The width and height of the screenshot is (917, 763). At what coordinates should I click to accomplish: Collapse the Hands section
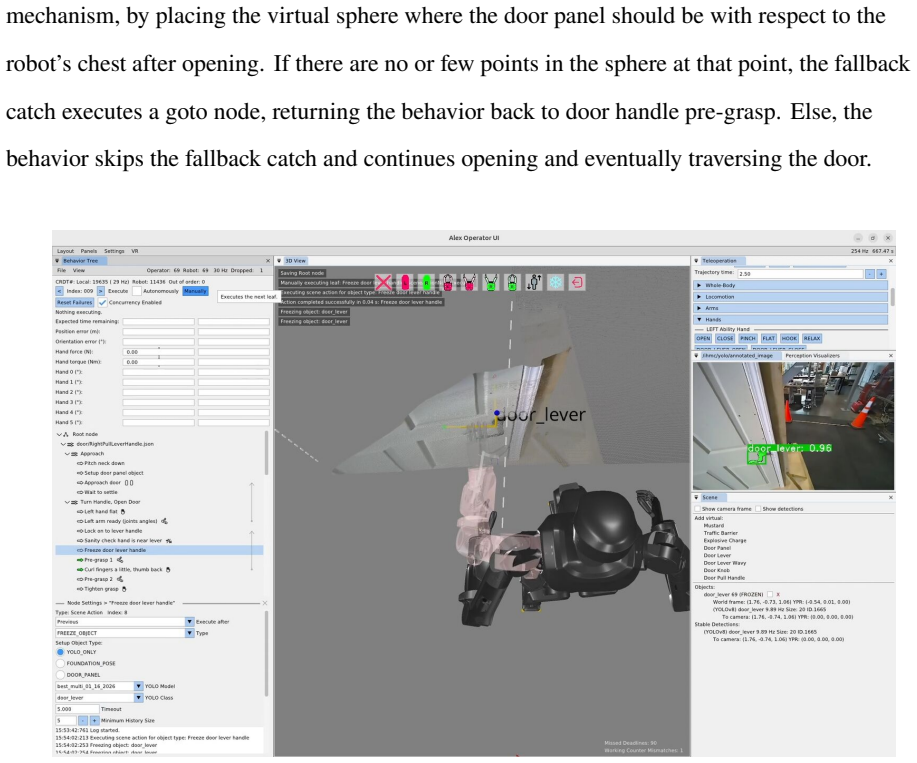pyautogui.click(x=791, y=320)
